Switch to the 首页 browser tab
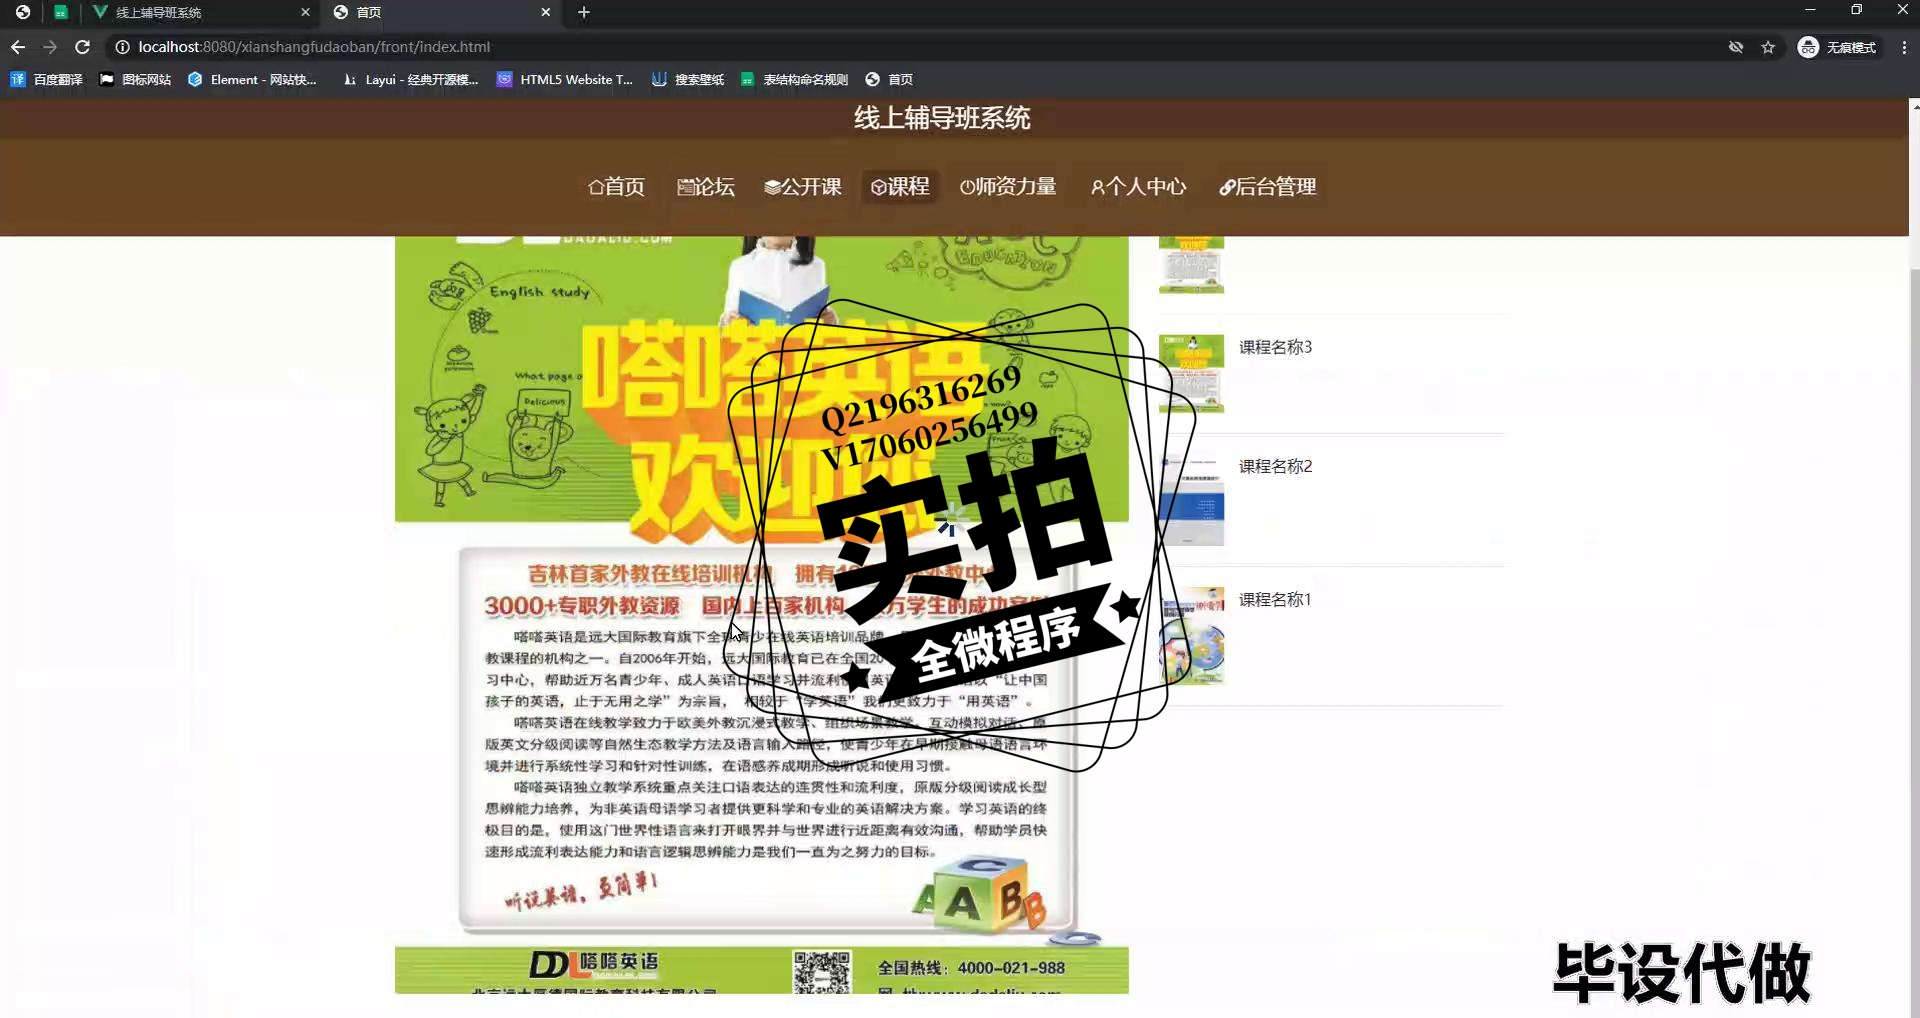This screenshot has height=1018, width=1920. tap(442, 12)
